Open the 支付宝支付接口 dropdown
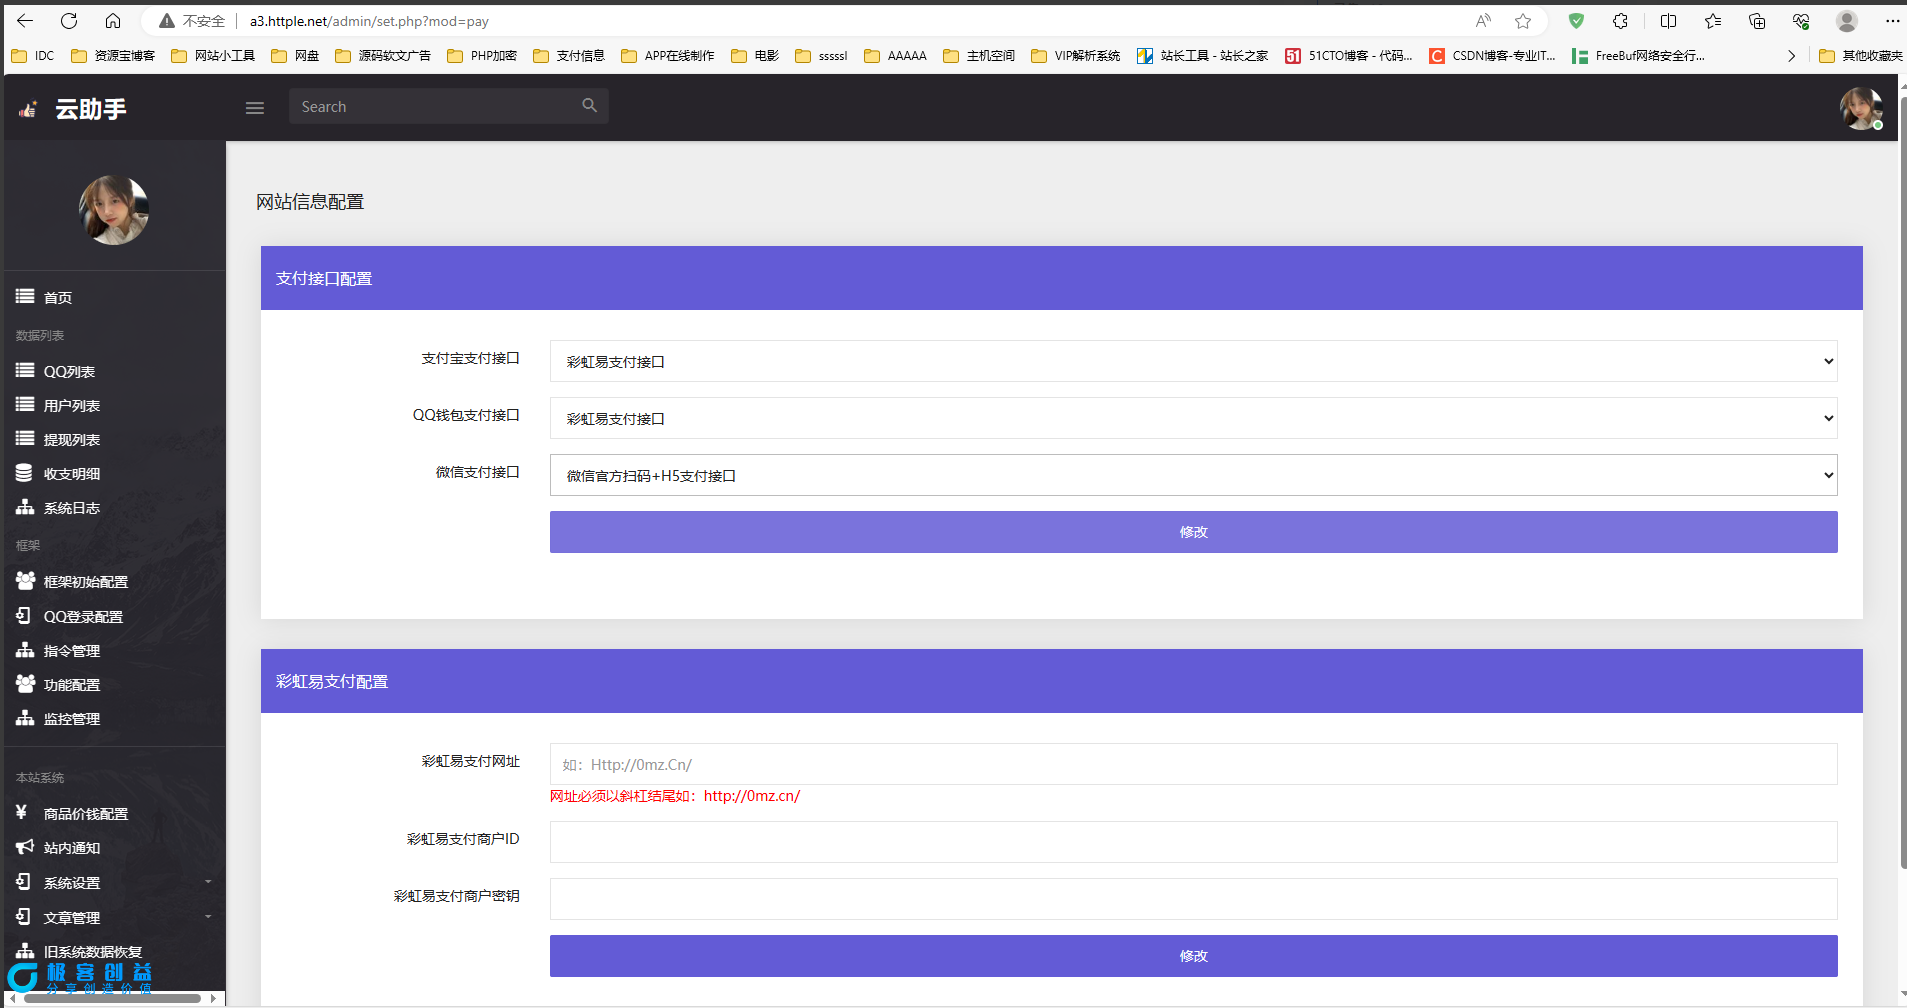Screen dimensions: 1907x1008 tap(1192, 361)
